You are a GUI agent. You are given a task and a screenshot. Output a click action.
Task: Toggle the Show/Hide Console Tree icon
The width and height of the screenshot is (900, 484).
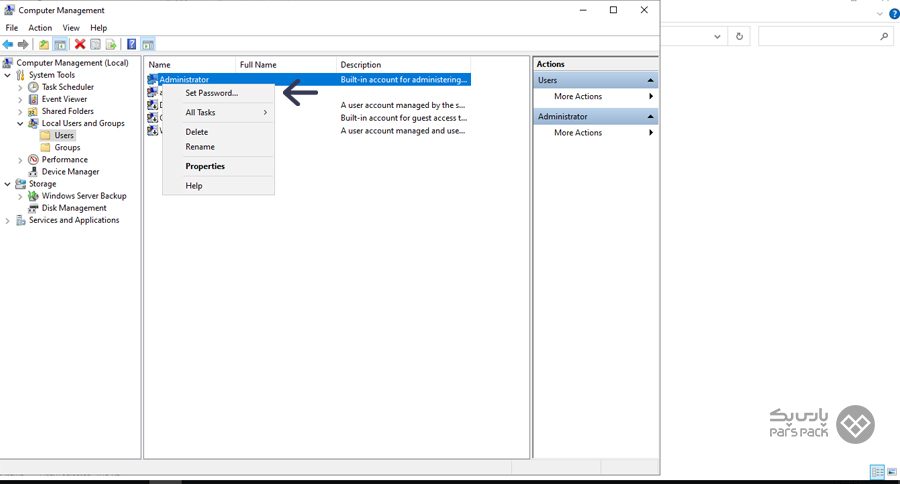(x=59, y=44)
